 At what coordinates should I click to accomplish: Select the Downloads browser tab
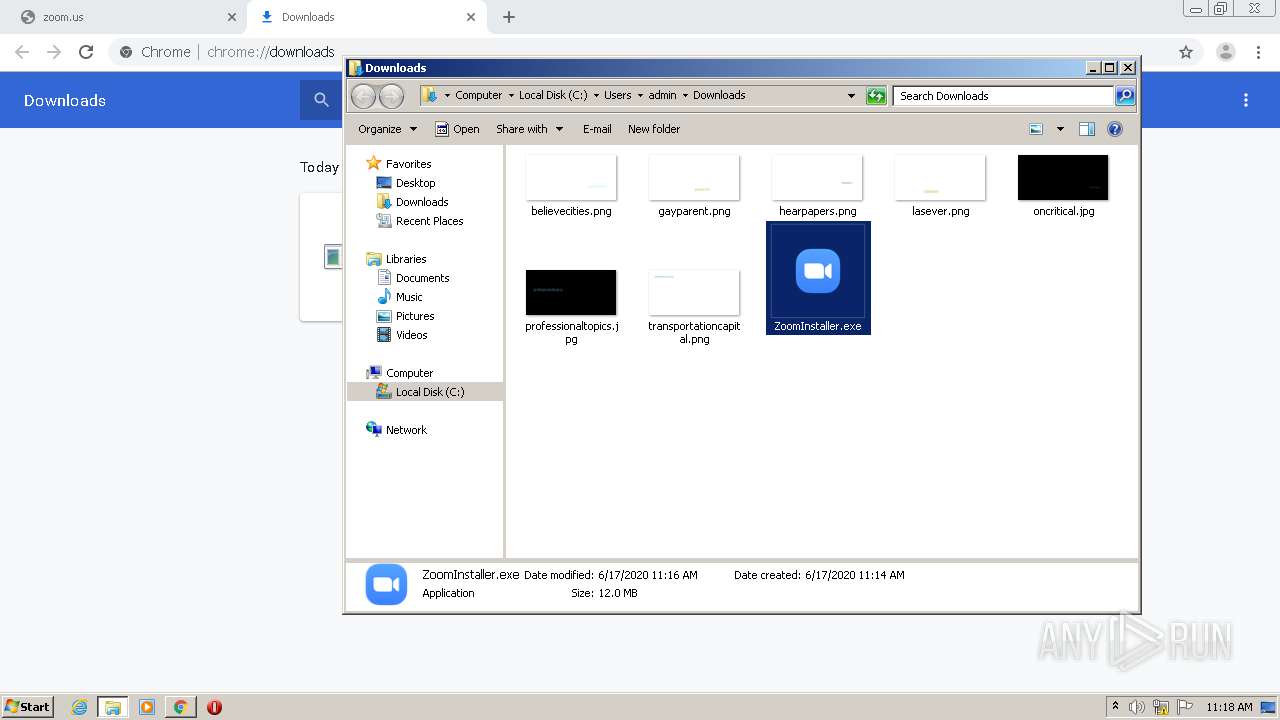coord(365,17)
